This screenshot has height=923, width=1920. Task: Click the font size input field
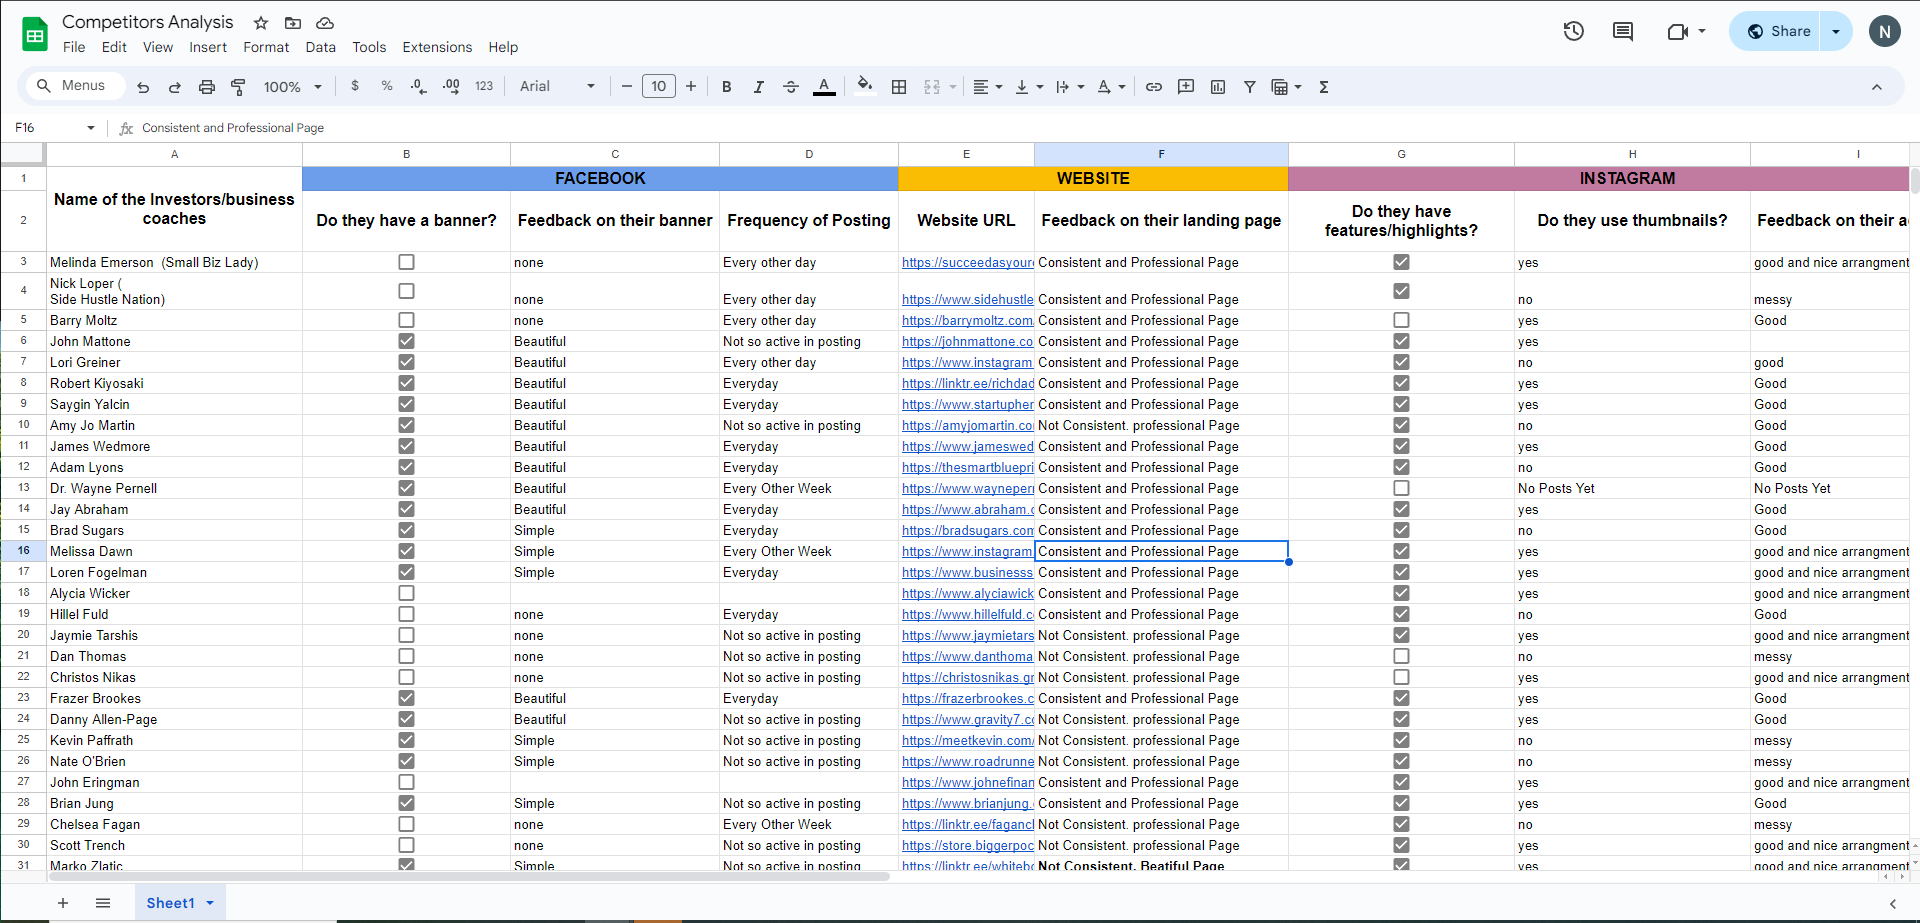click(x=658, y=87)
